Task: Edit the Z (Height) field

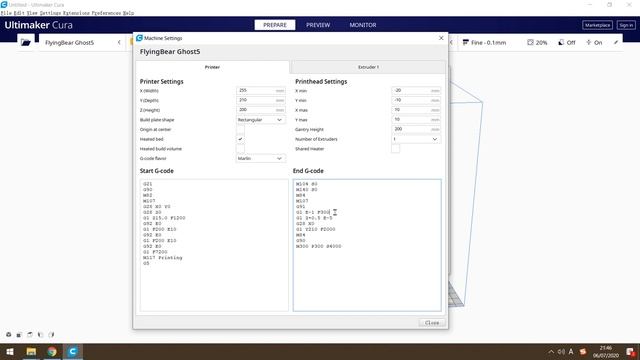Action: (260, 110)
